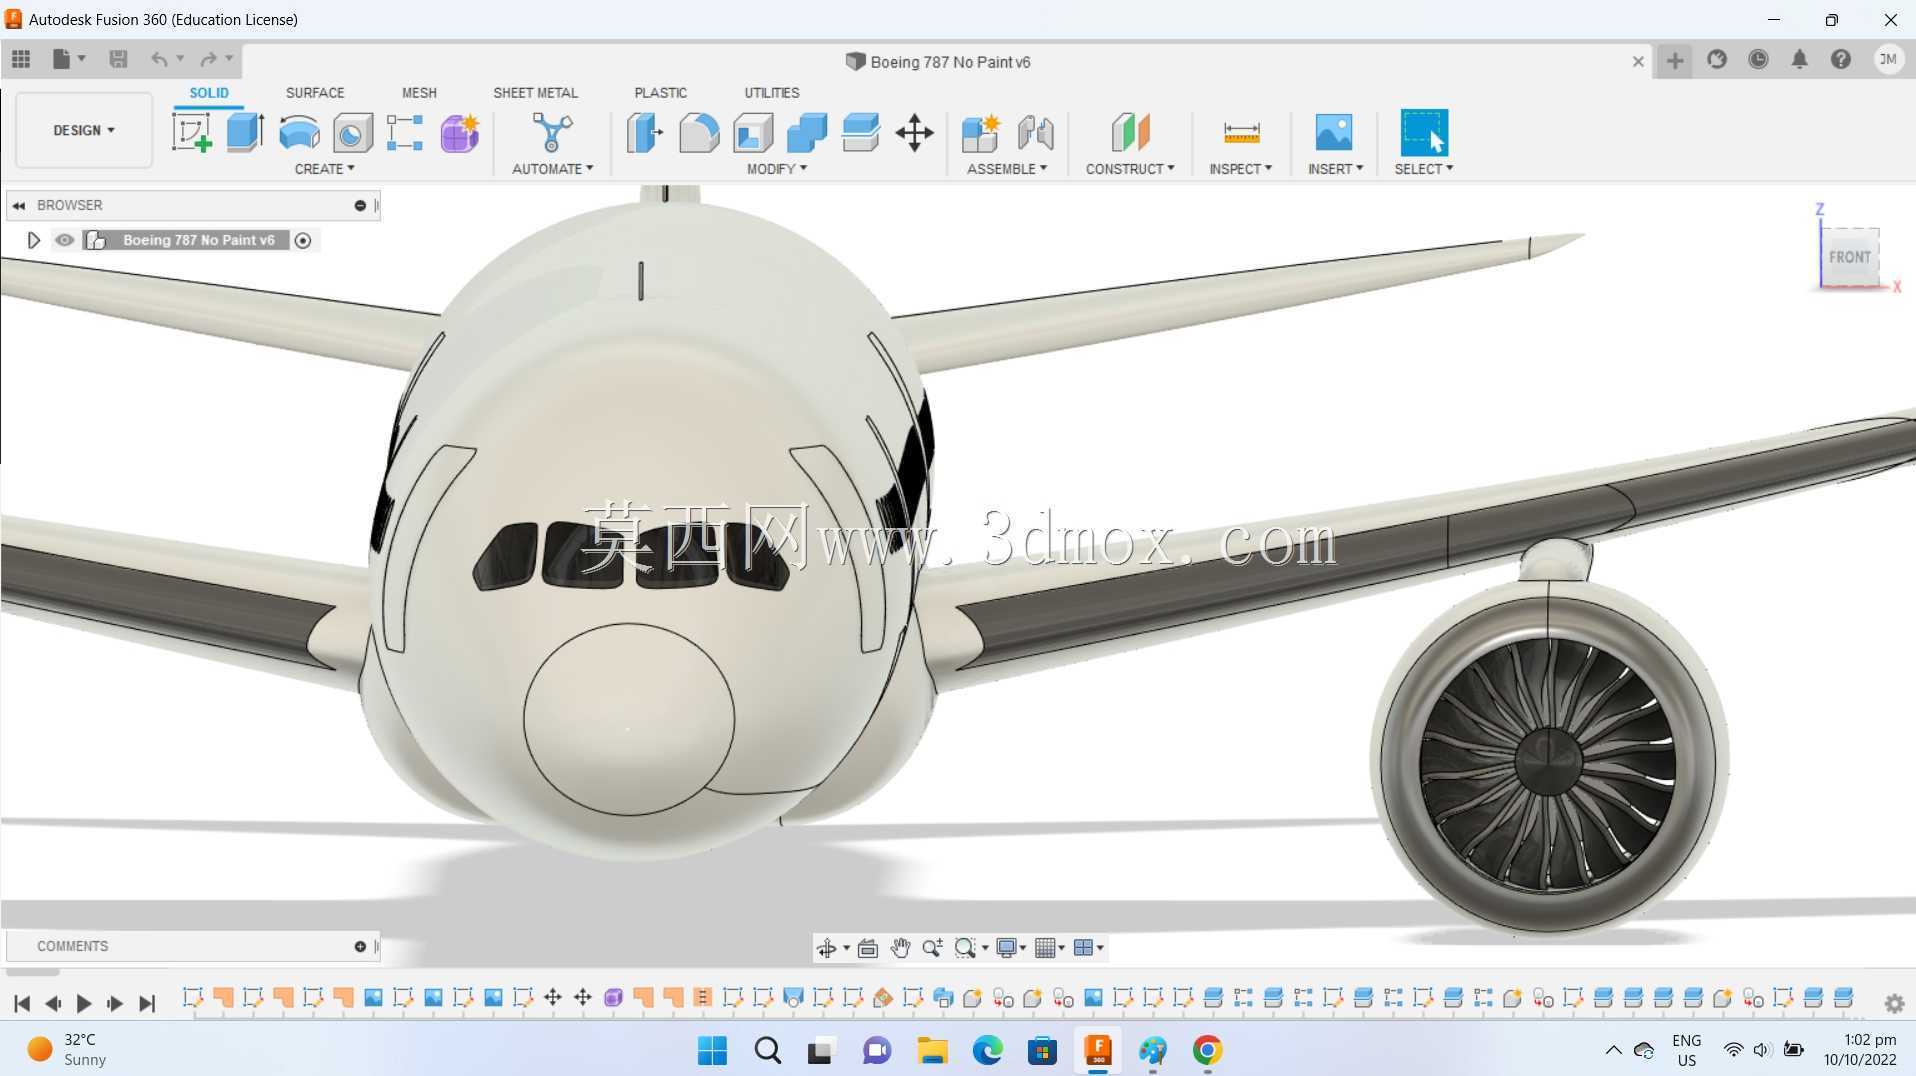Image resolution: width=1916 pixels, height=1076 pixels.
Task: Switch to the PLASTIC tab
Action: [x=660, y=93]
